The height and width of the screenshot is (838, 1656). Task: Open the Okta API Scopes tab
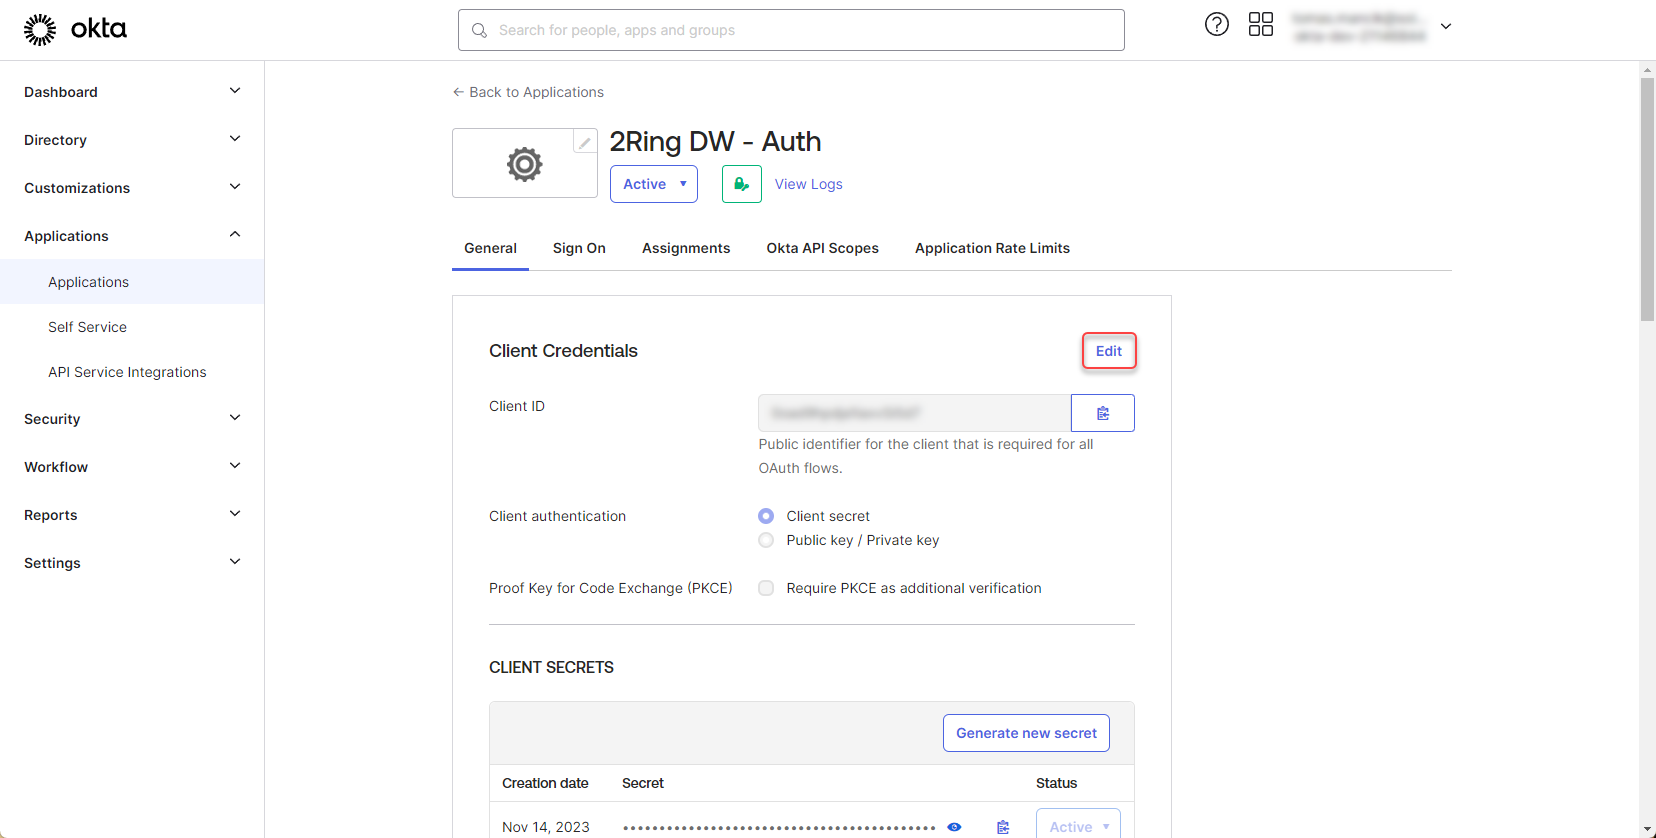point(822,248)
